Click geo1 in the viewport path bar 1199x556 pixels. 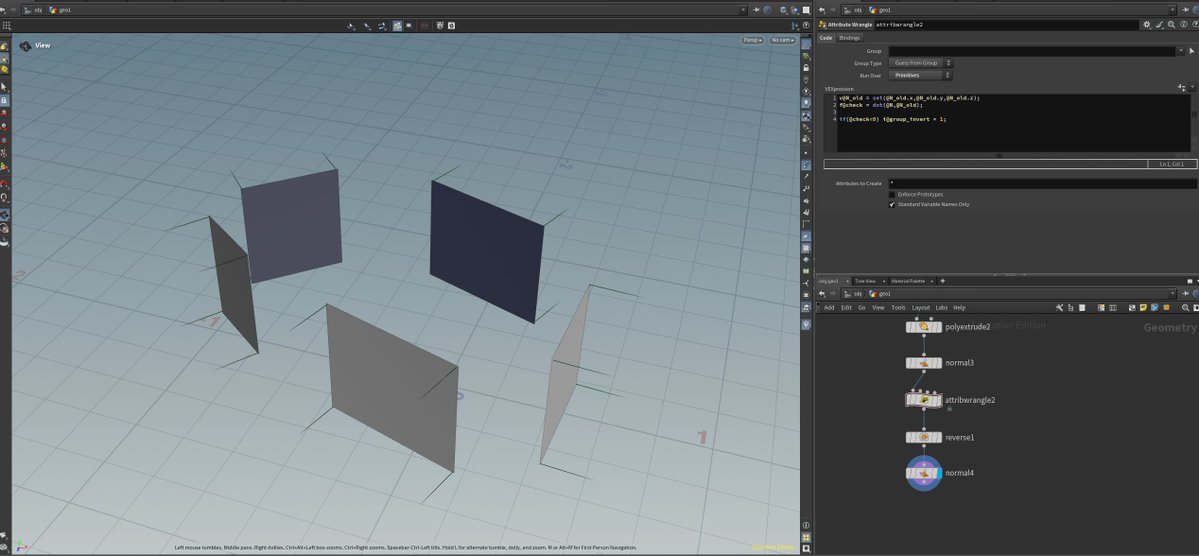[x=64, y=10]
